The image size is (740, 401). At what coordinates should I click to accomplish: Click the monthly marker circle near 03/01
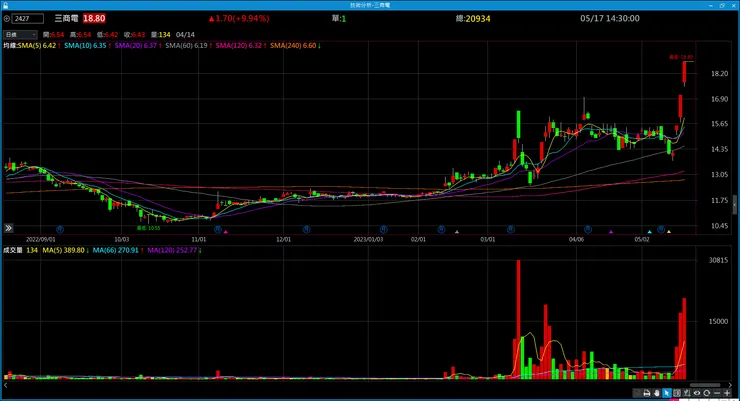pos(511,230)
